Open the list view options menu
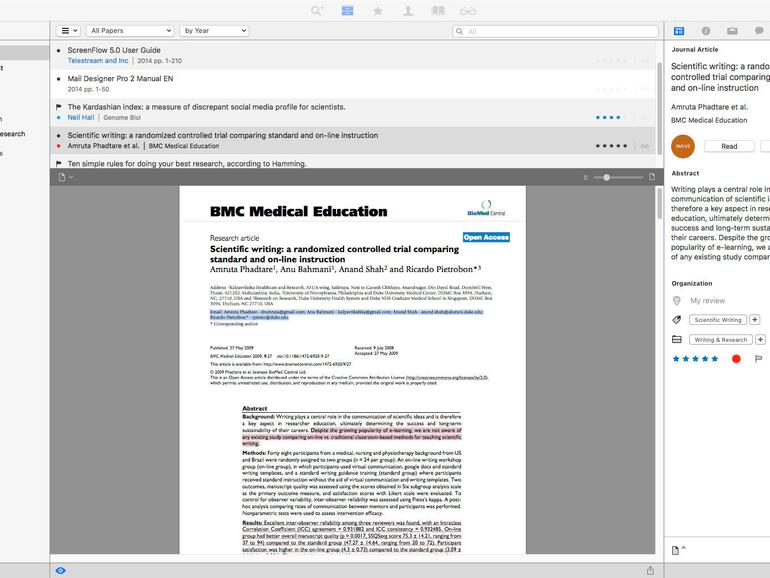This screenshot has height=578, width=770. 68,30
